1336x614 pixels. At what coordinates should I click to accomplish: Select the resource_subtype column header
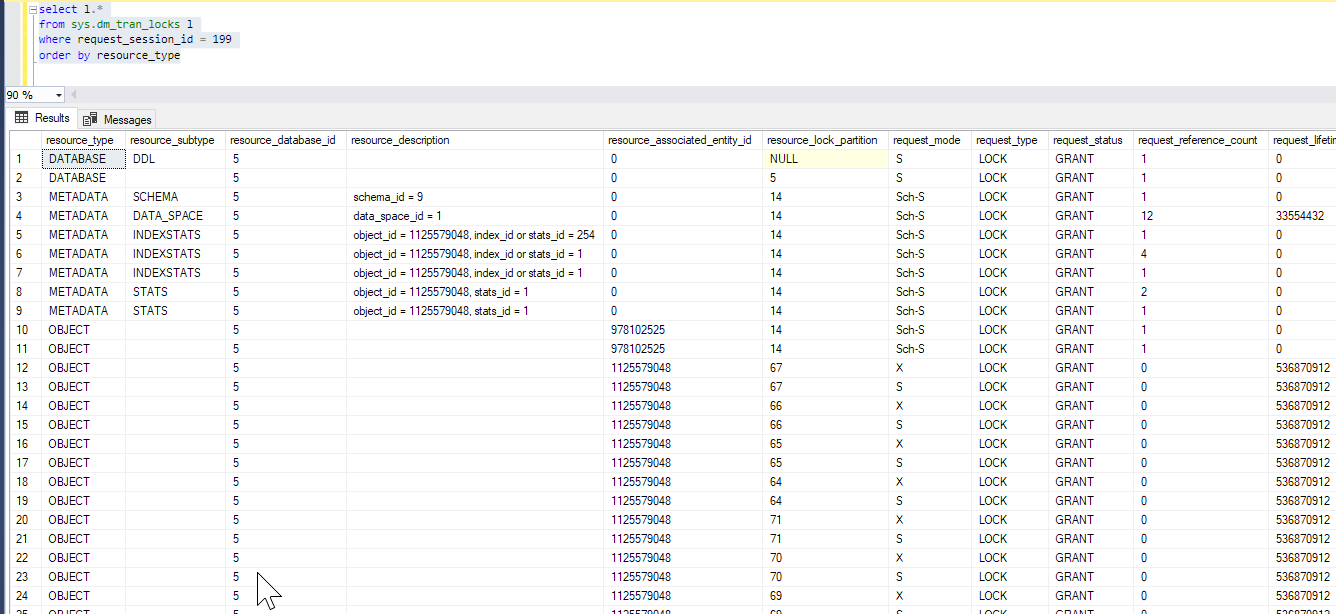173,140
